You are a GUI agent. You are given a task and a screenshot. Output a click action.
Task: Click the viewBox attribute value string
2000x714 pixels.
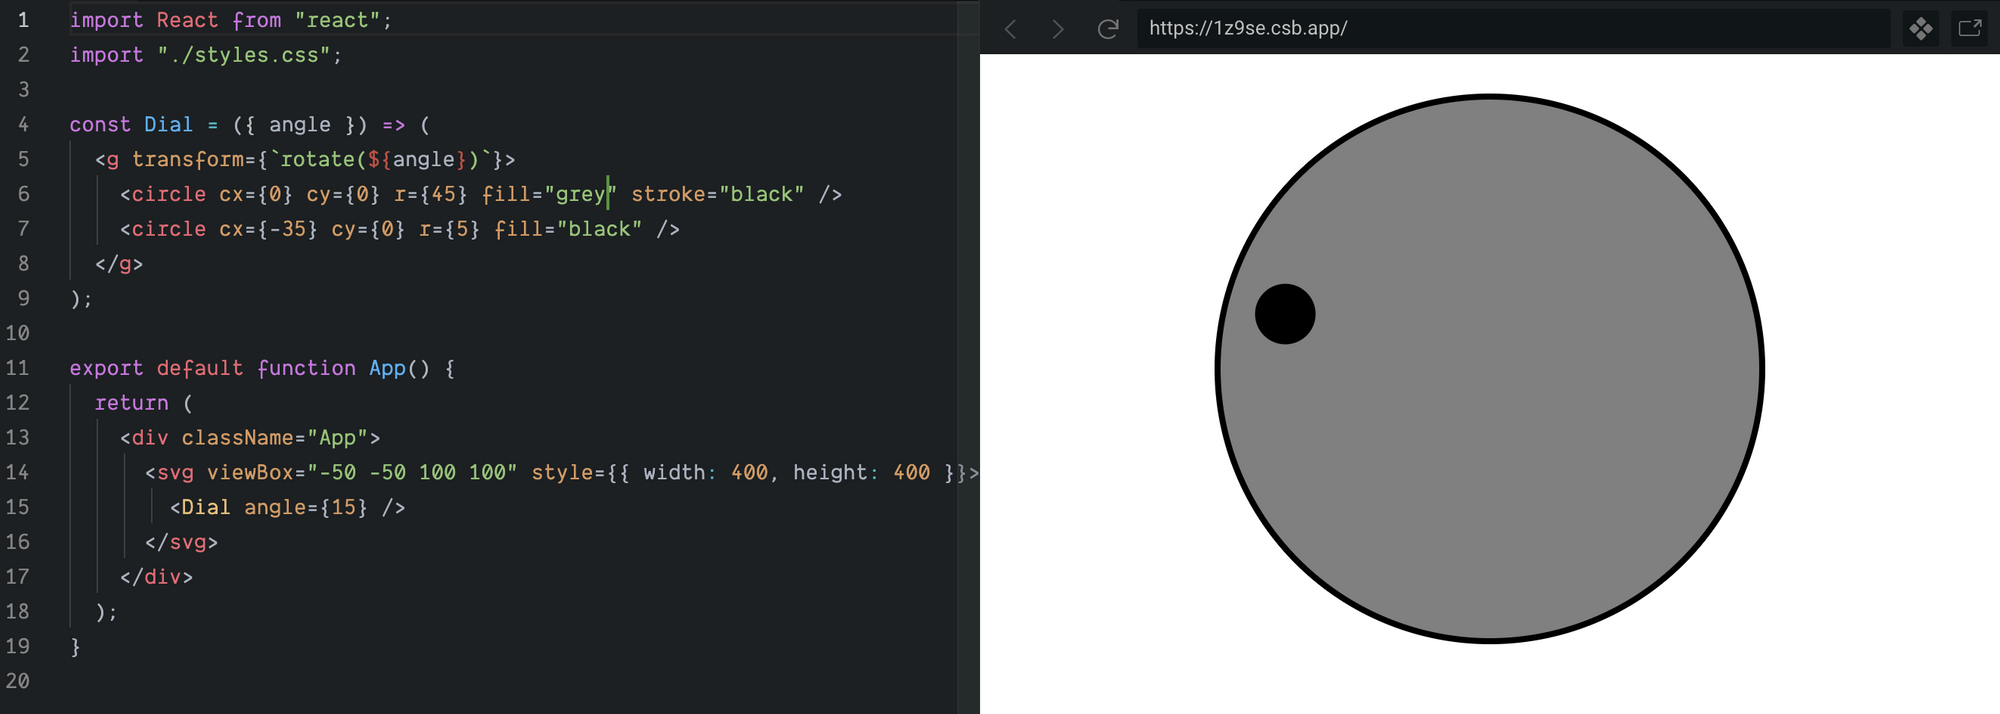[x=412, y=472]
